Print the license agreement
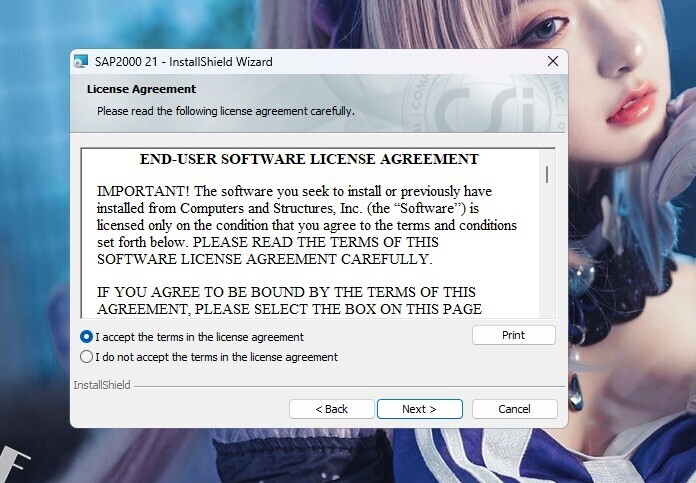This screenshot has height=483, width=696. tap(514, 335)
